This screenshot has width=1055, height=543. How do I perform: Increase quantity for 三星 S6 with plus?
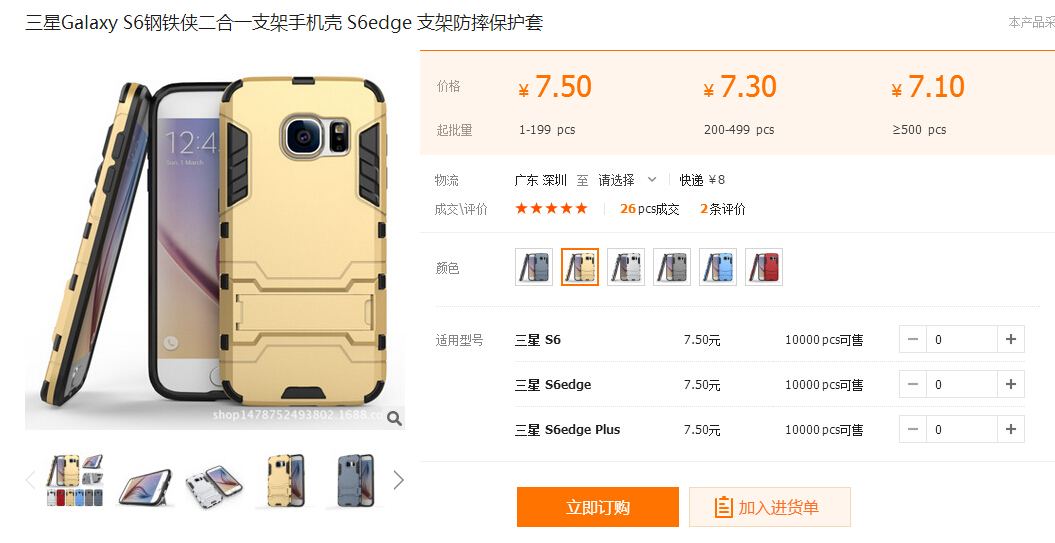[x=1011, y=340]
